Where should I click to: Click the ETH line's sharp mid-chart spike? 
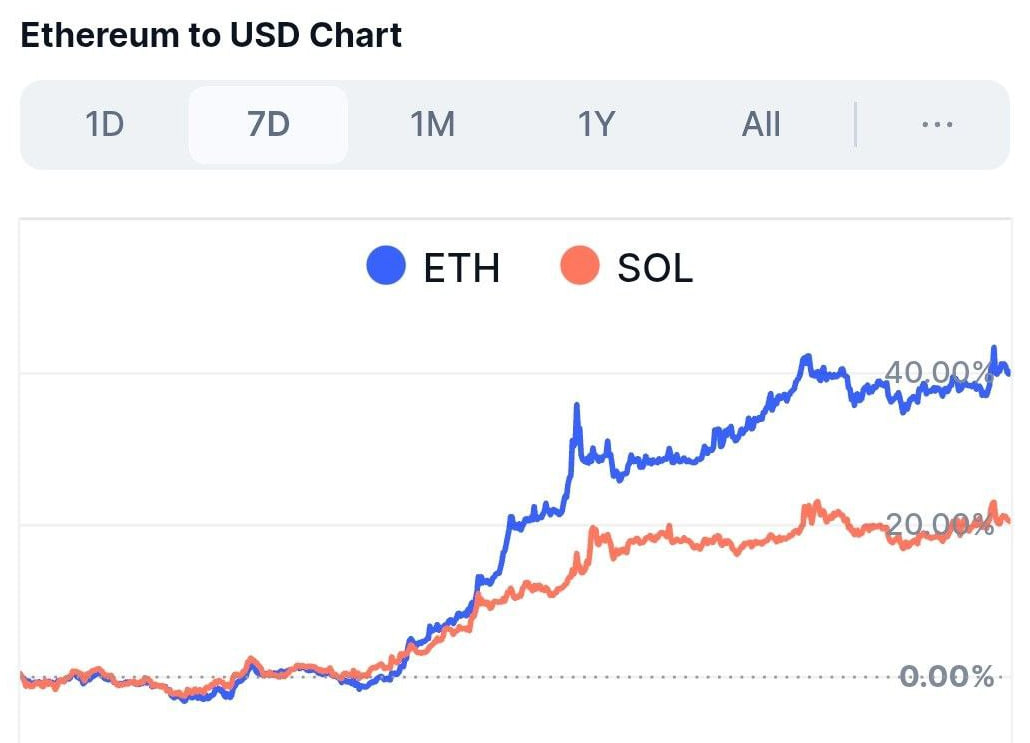pos(577,407)
